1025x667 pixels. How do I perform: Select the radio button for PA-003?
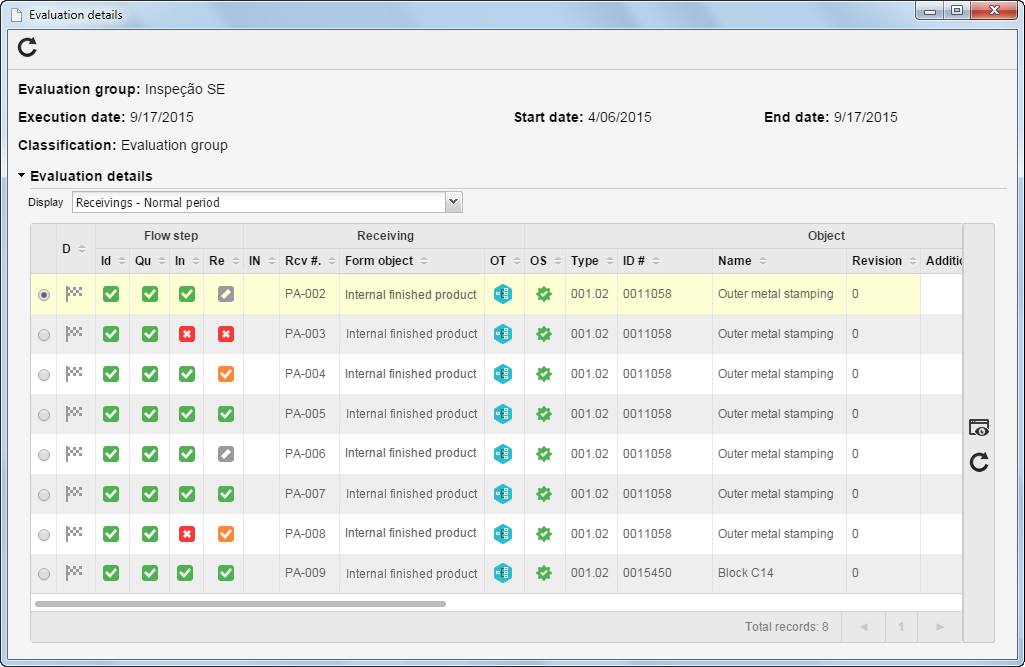[x=44, y=335]
